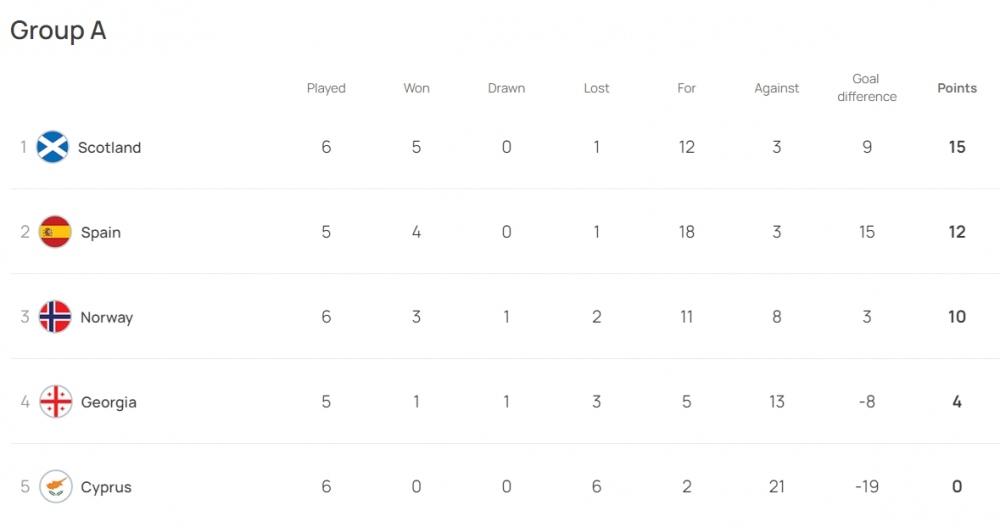Click the Against column header
Viewport: 1000px width, 528px height.
776,88
